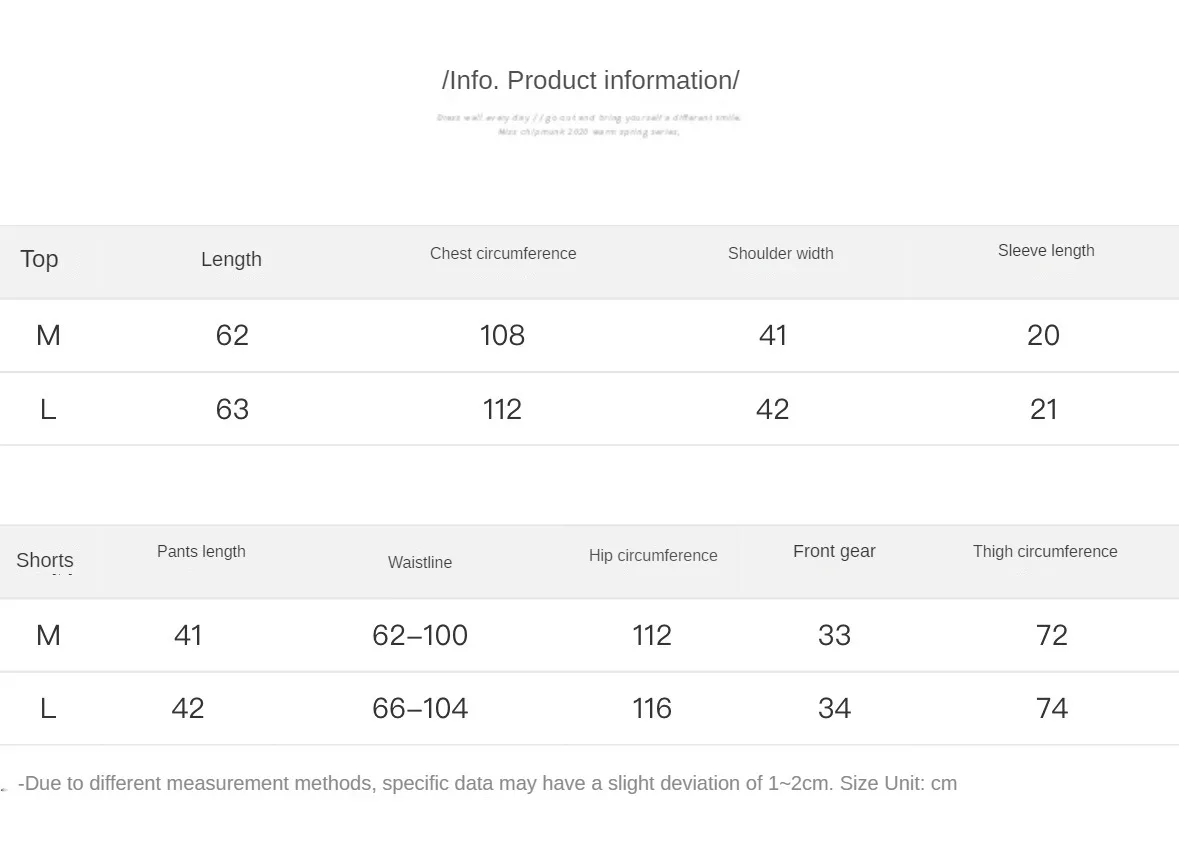Select the "Thigh circumference" column header
The image size is (1179, 862).
1045,552
